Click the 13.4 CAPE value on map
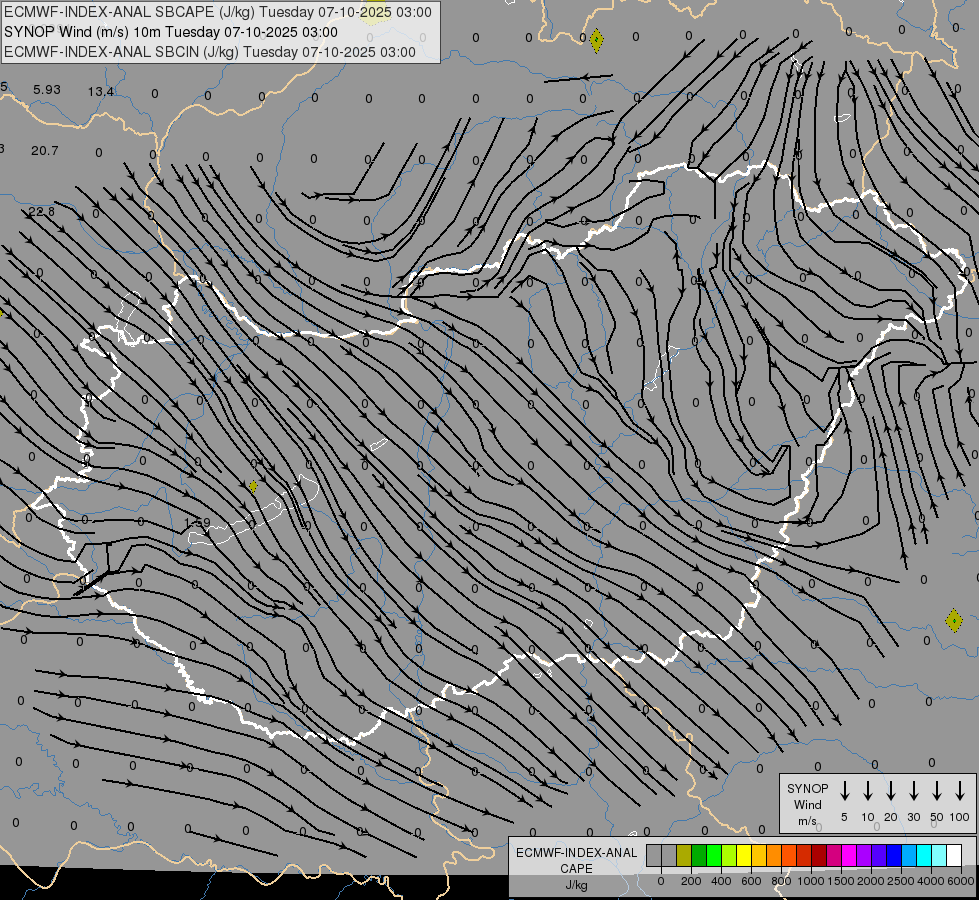The width and height of the screenshot is (979, 900). click(x=100, y=92)
